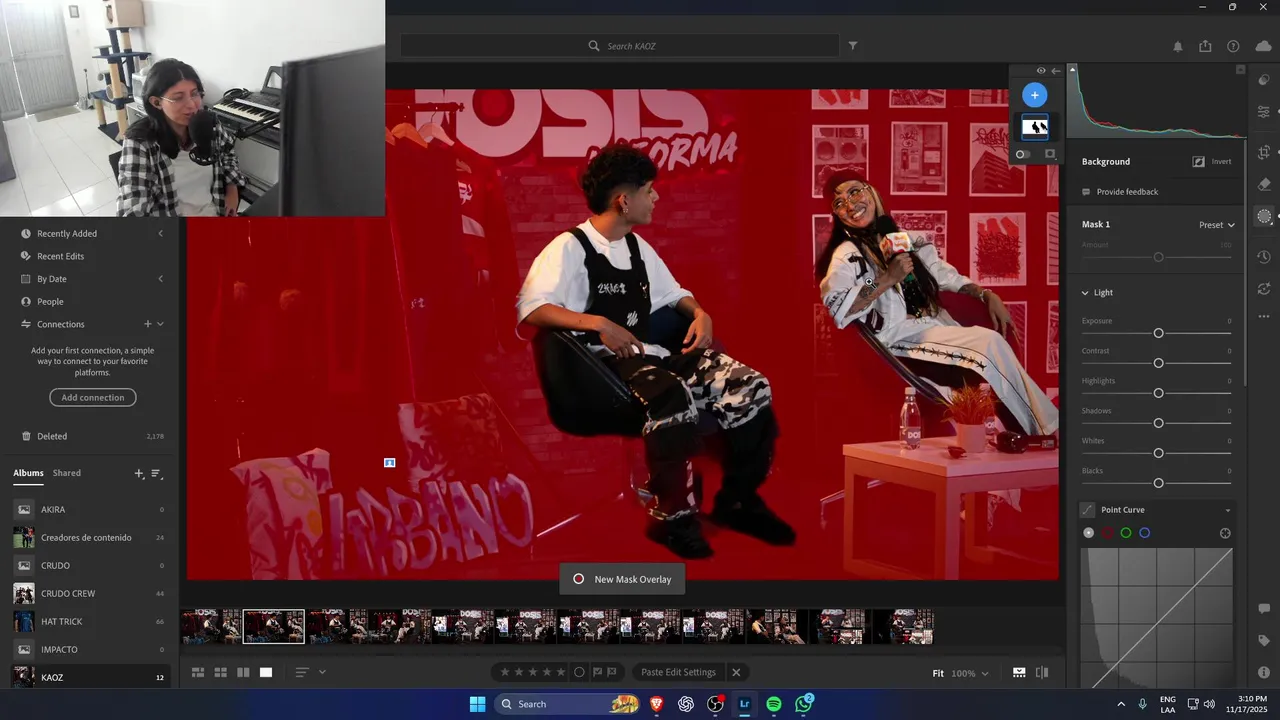The image size is (1280, 720).
Task: Open the Help question mark icon
Action: click(x=1233, y=46)
